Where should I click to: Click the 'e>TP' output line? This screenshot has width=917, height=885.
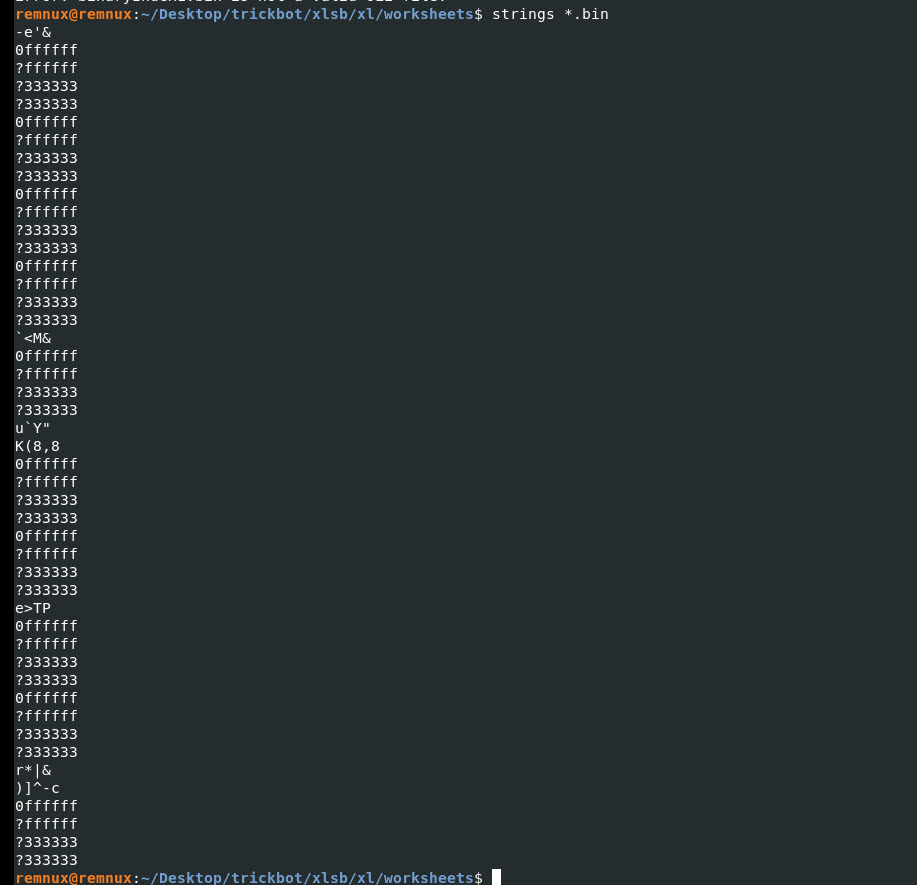tap(33, 608)
